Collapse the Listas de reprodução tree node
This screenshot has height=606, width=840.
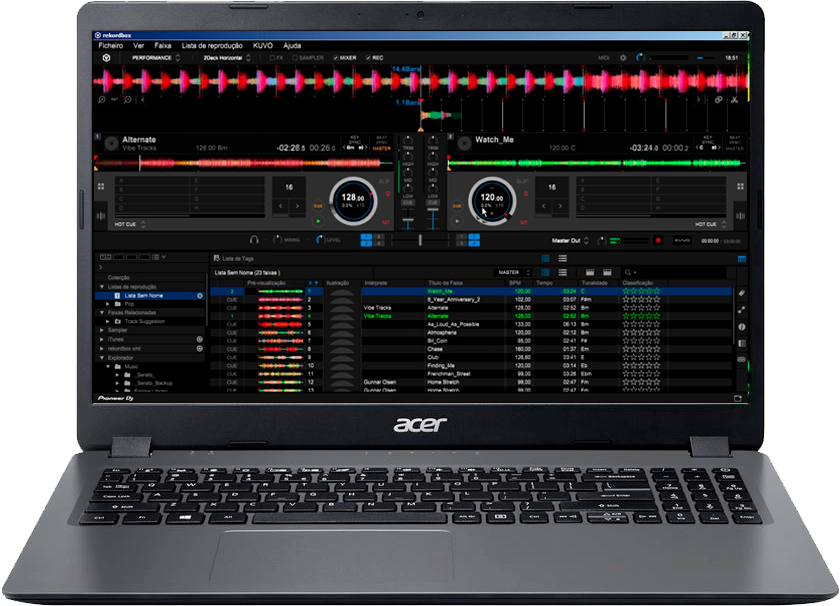(102, 287)
